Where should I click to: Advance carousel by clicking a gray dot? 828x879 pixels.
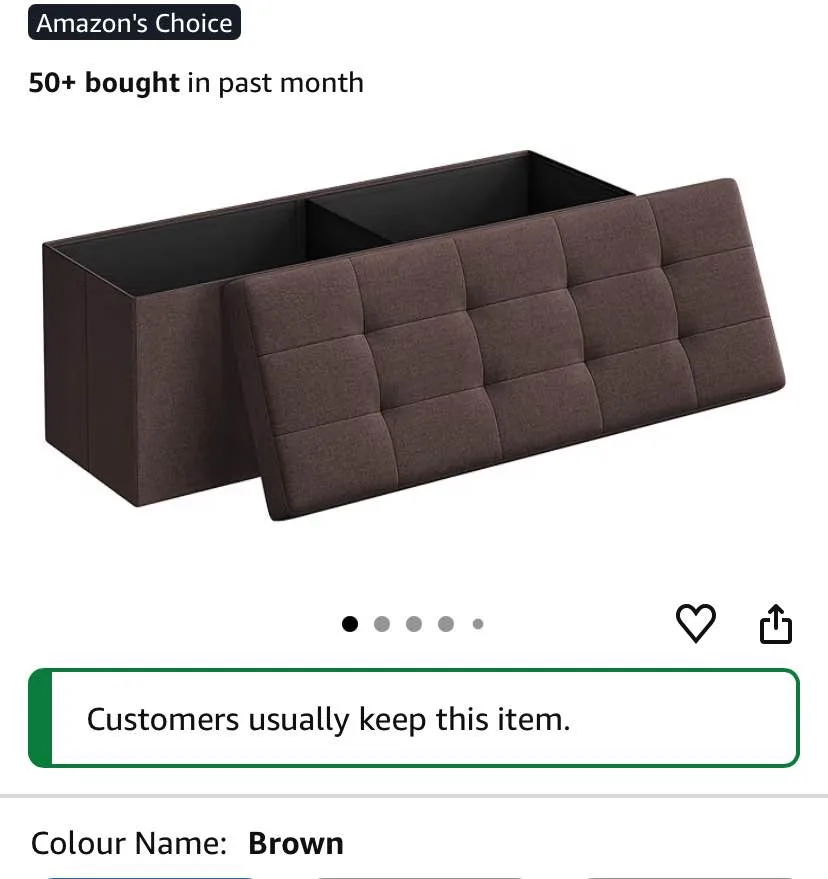pos(383,623)
